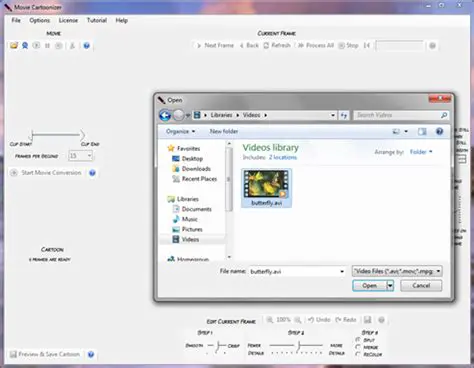The height and width of the screenshot is (368, 474).
Task: Click the help icon in Open dialog toolbar
Action: (x=440, y=131)
